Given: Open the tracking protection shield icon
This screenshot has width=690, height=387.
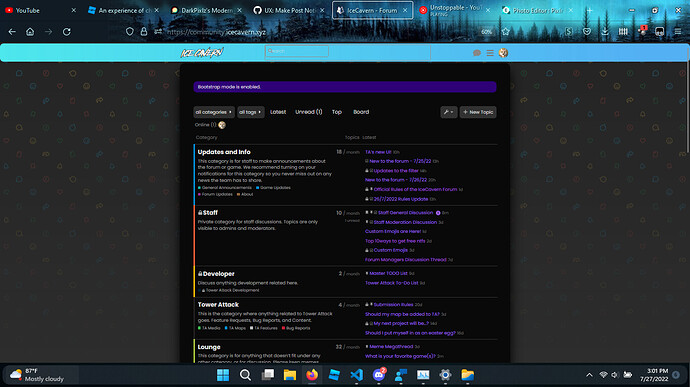Looking at the screenshot, I should click(129, 32).
